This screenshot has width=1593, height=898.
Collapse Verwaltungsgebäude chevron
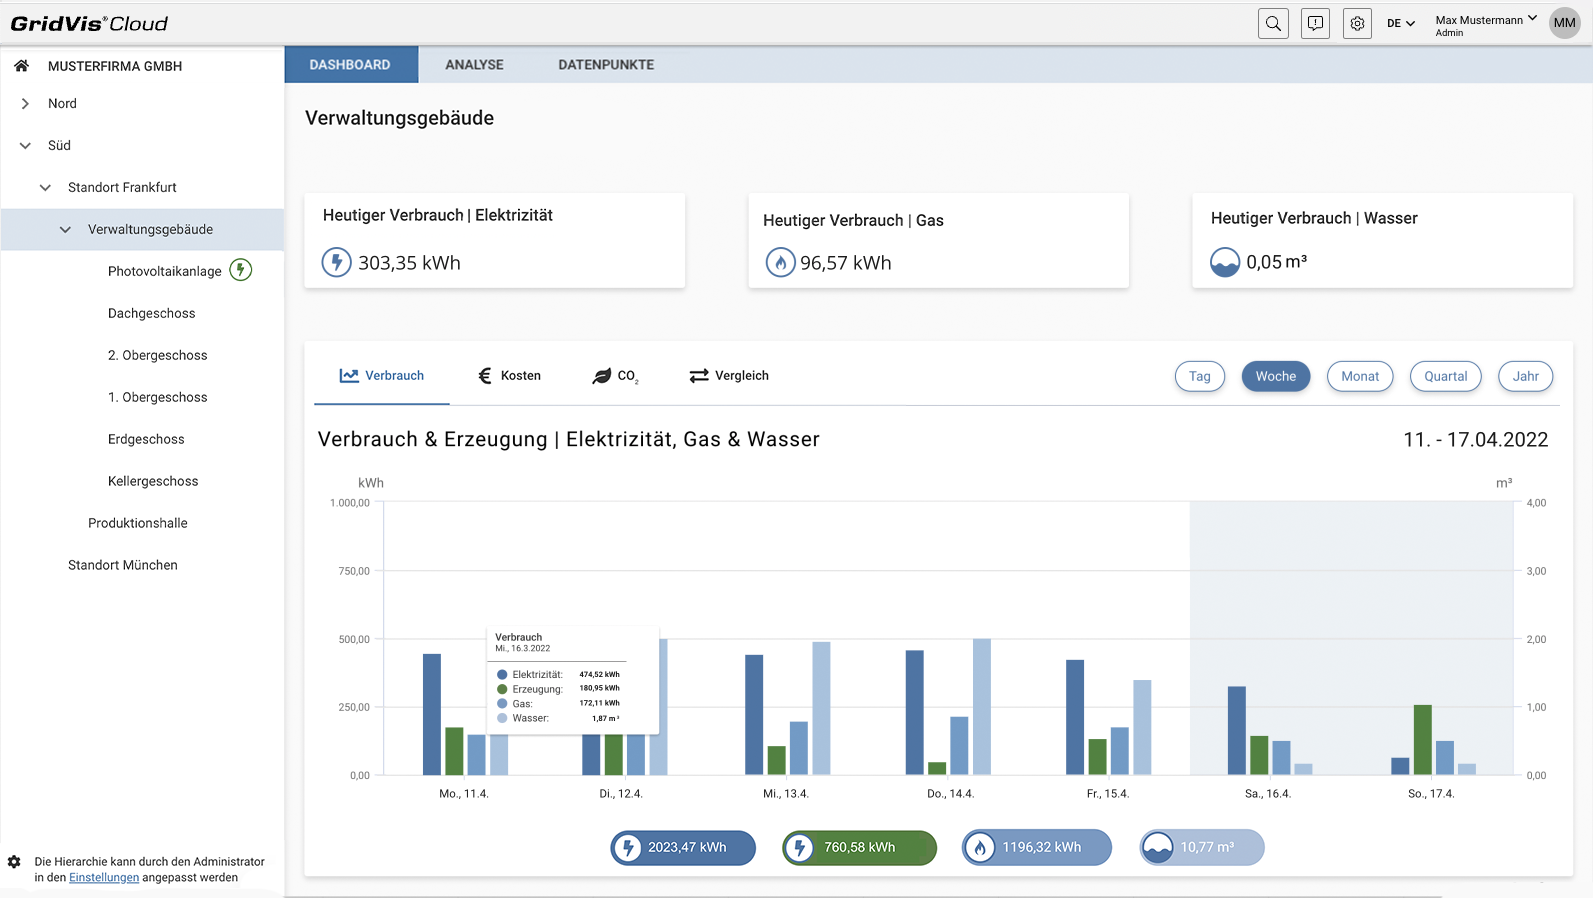(65, 230)
